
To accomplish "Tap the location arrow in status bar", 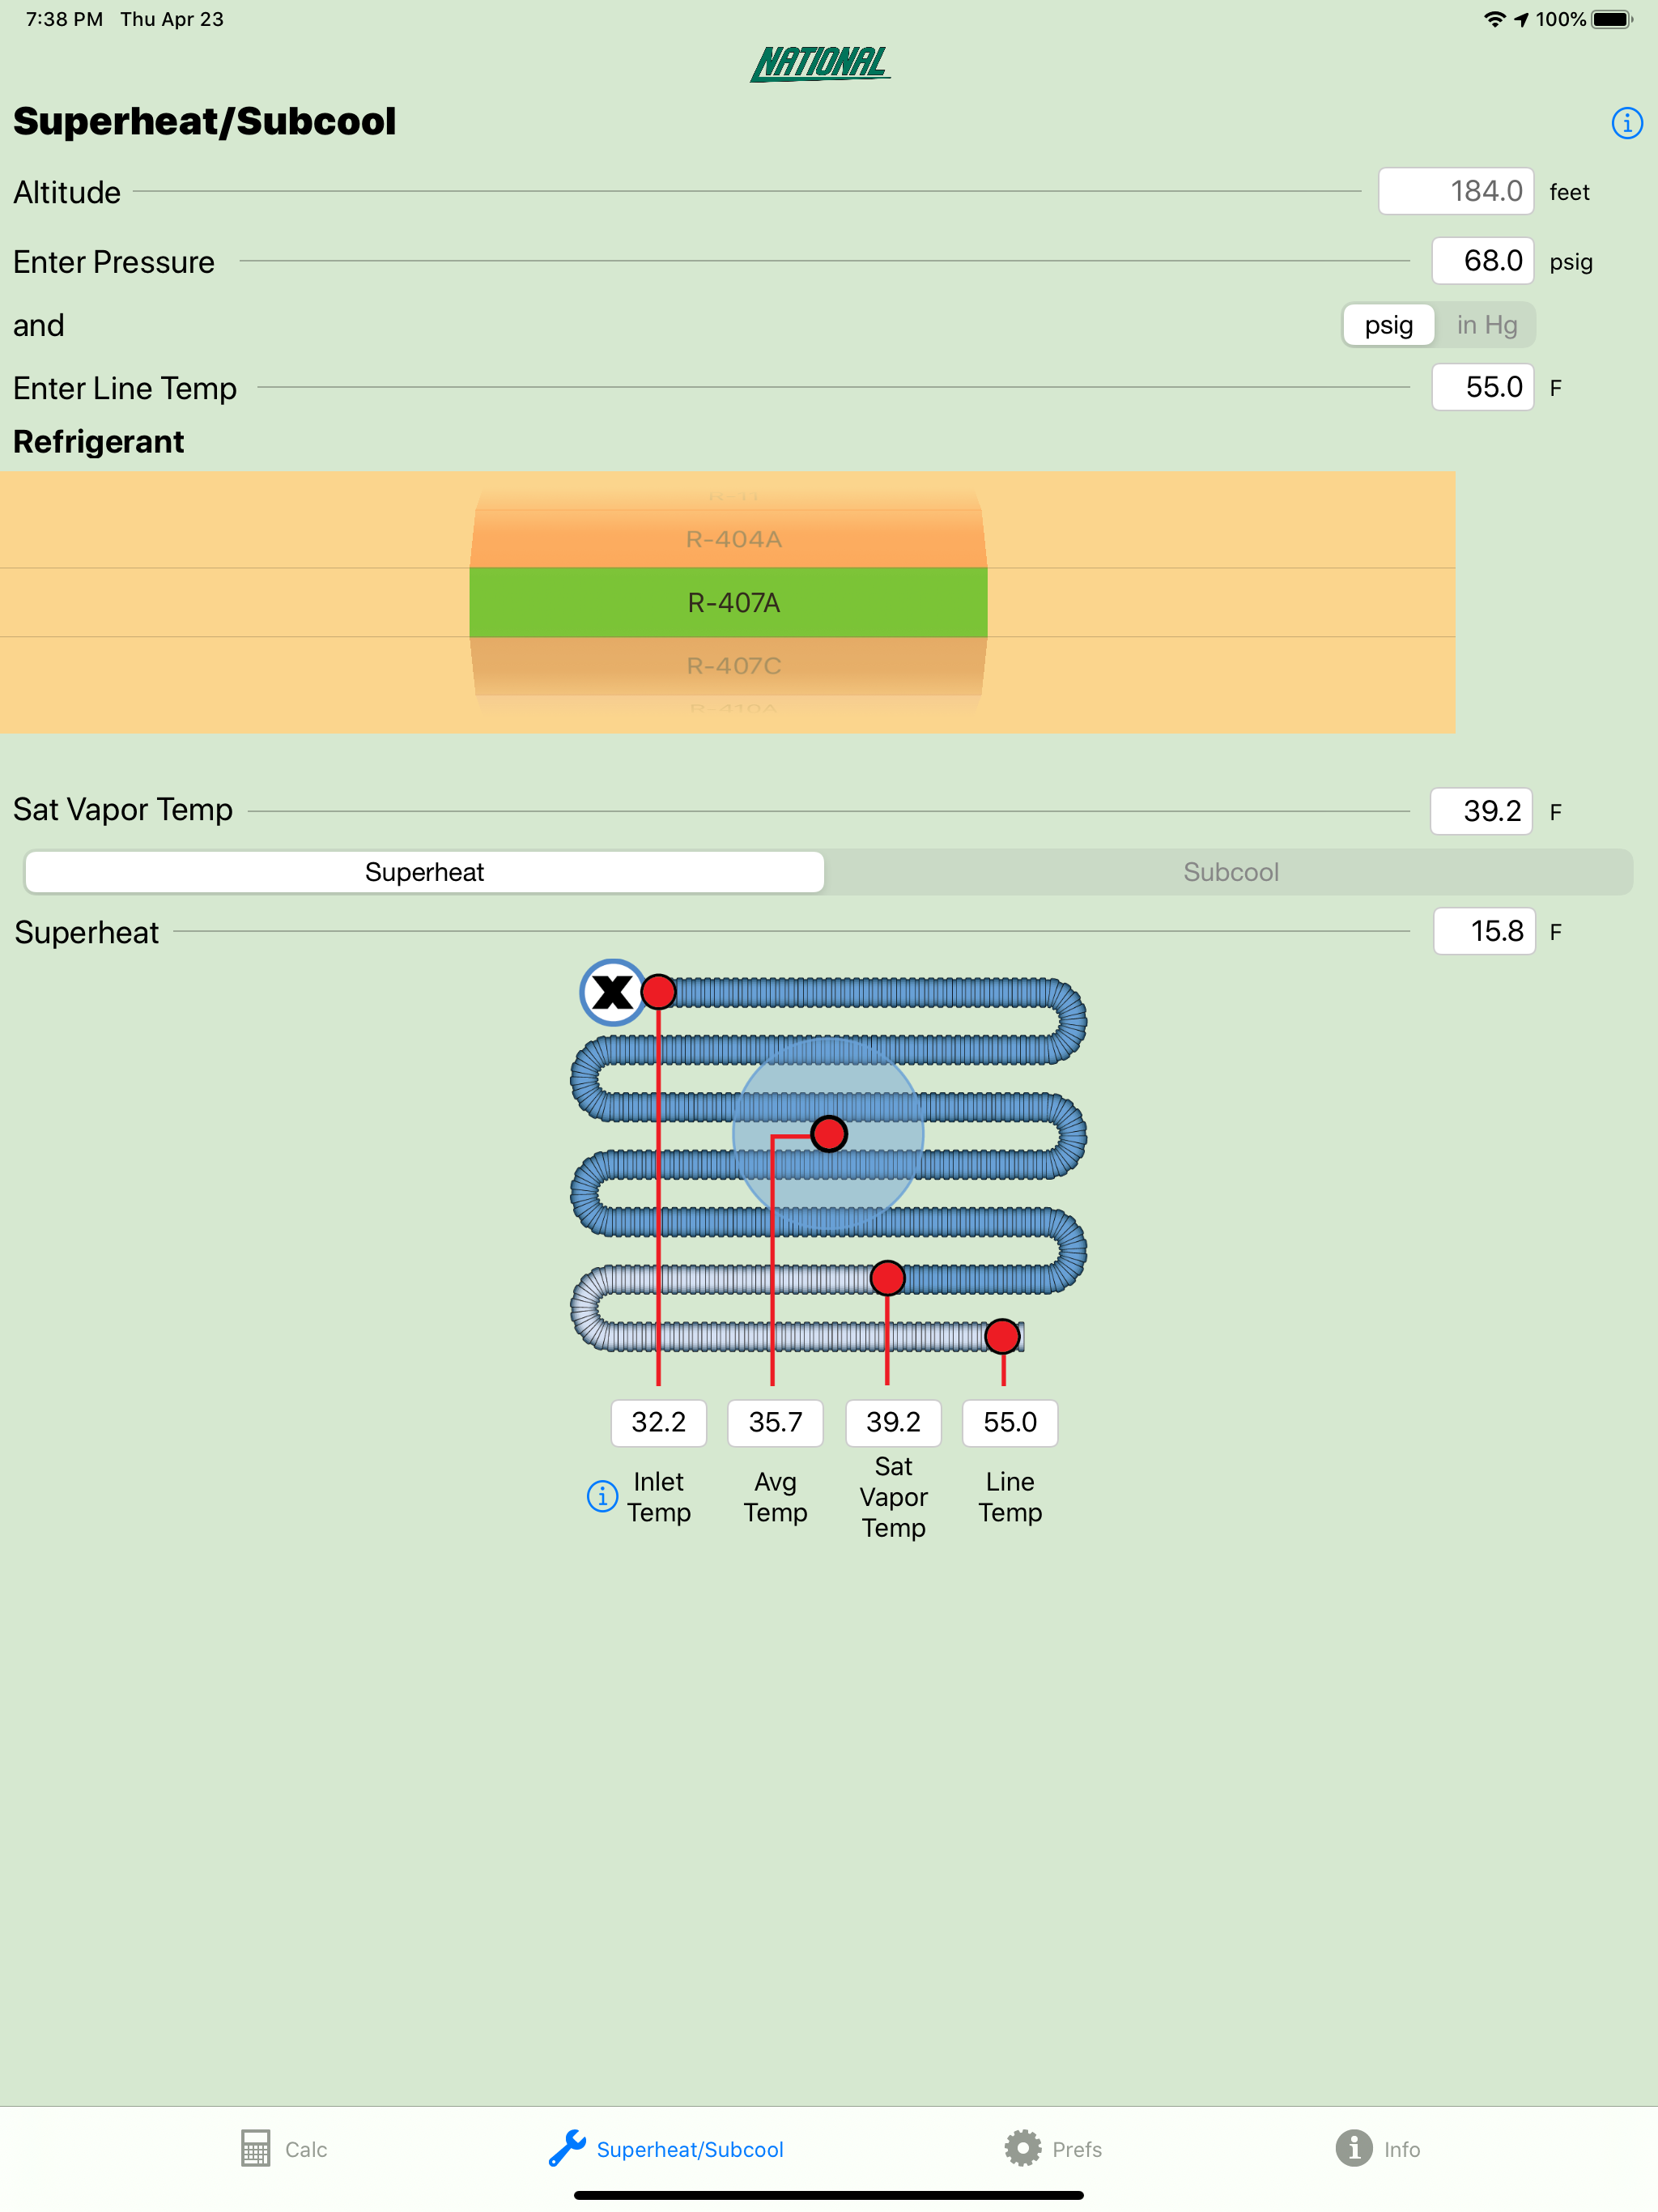I will click(1521, 19).
